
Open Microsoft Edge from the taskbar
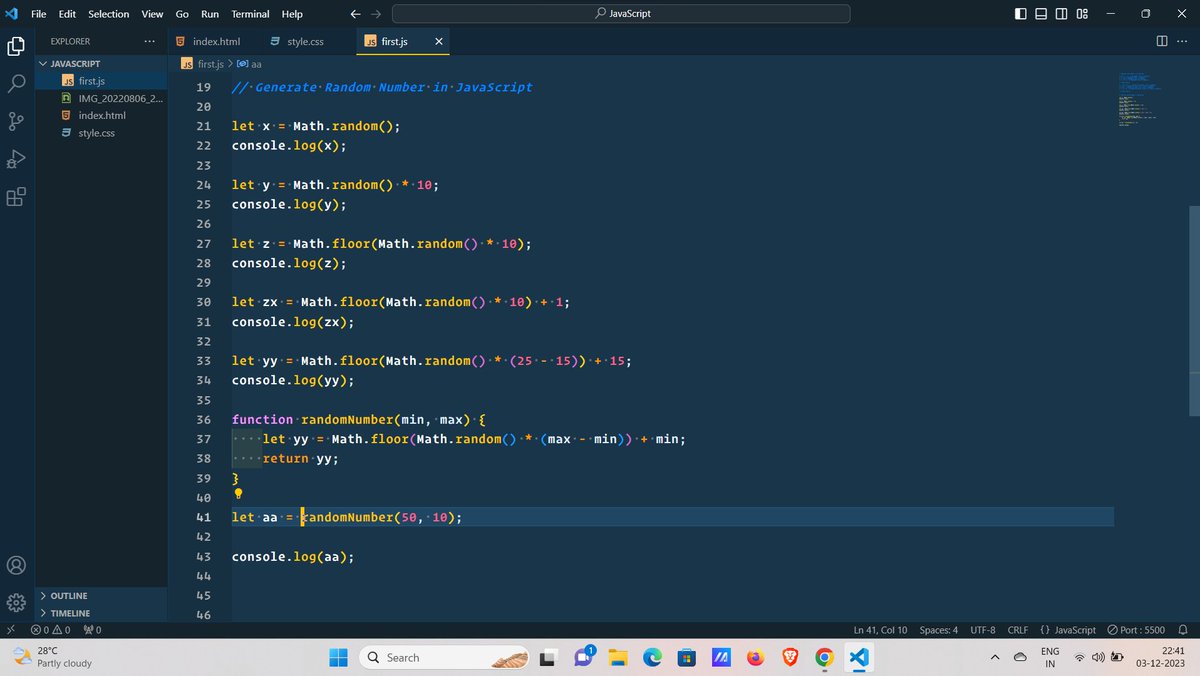652,657
